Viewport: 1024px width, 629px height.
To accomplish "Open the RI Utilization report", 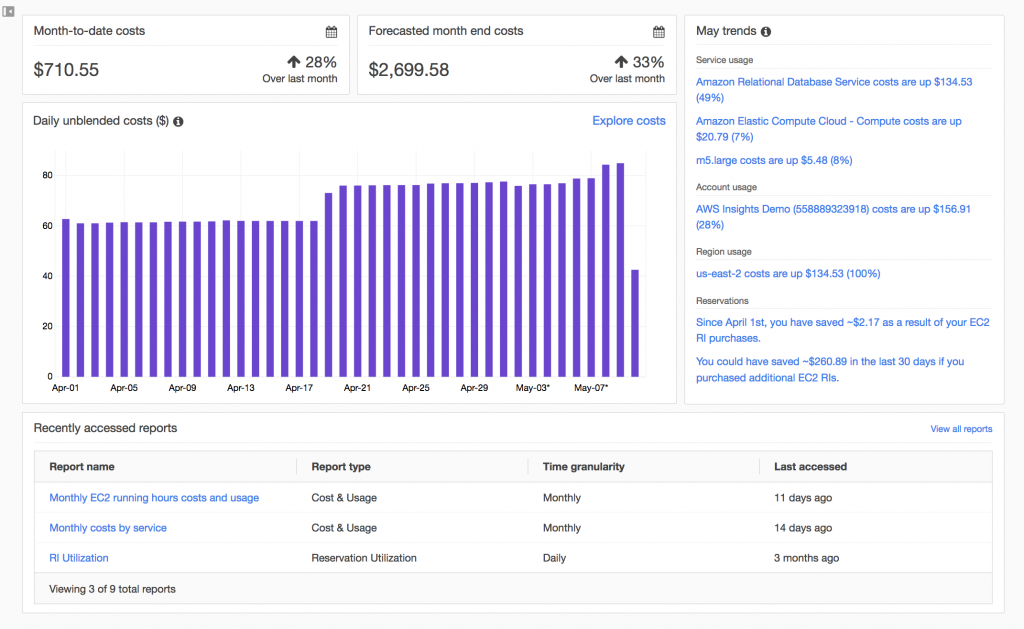I will click(78, 557).
